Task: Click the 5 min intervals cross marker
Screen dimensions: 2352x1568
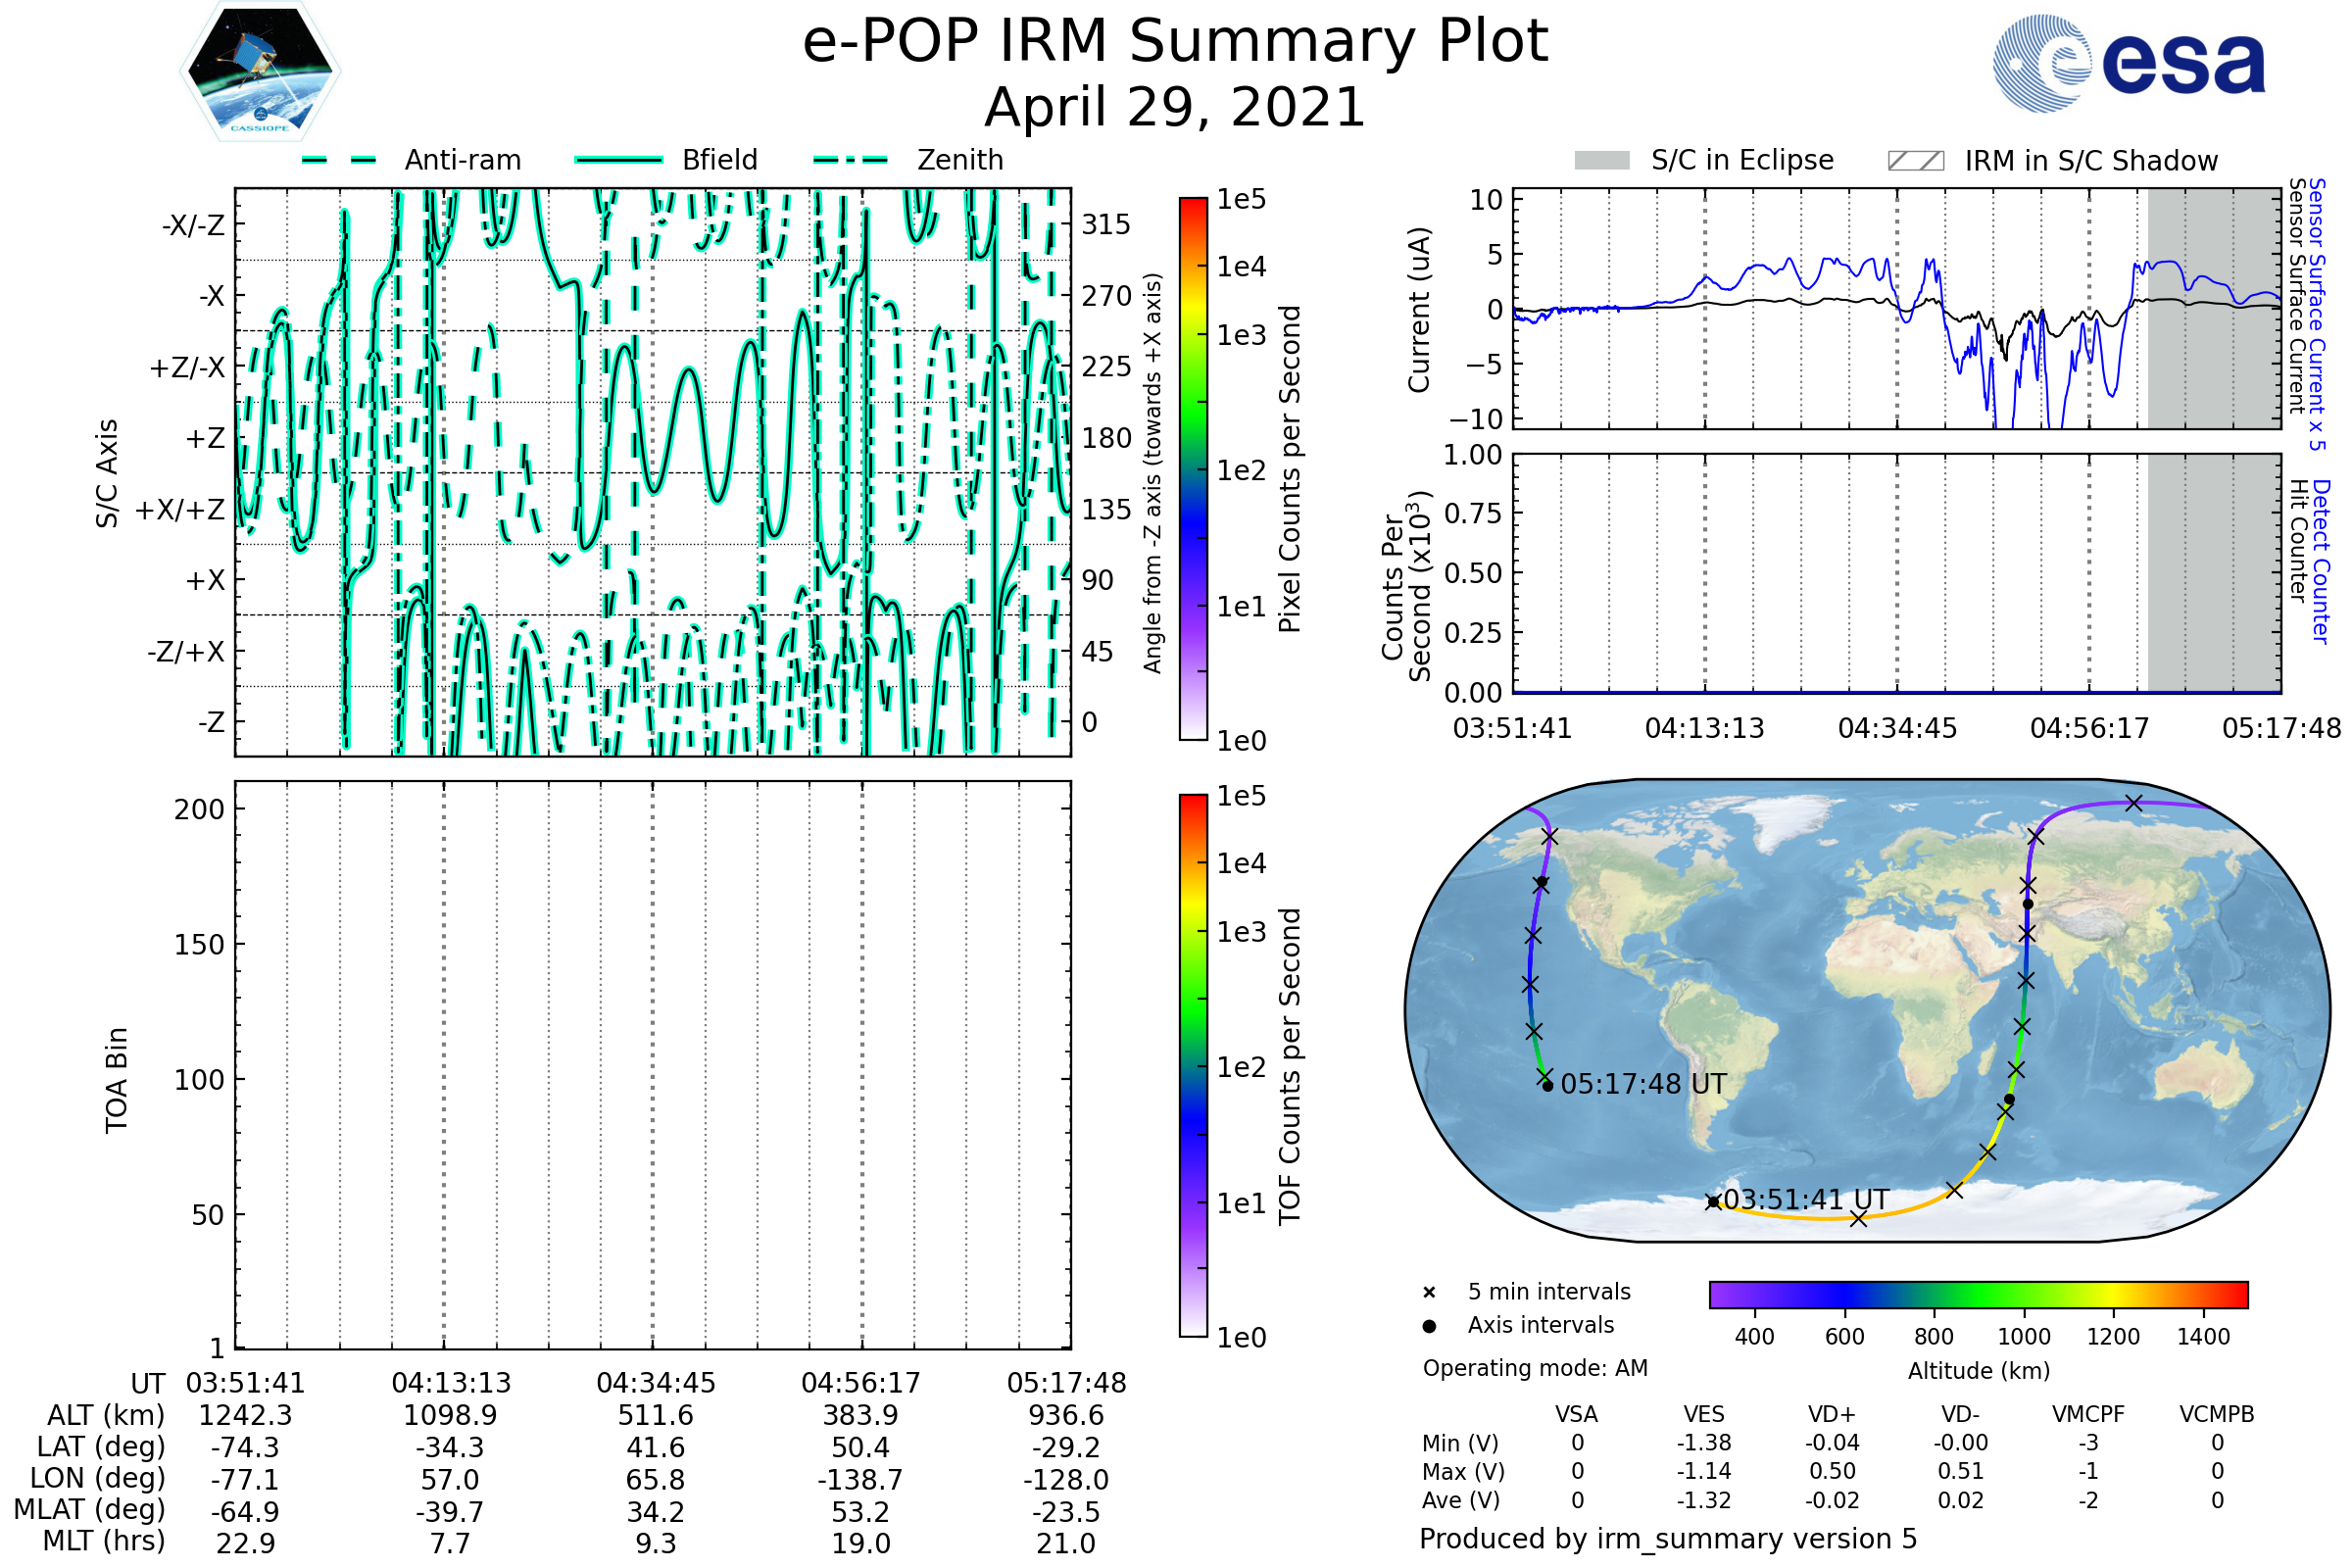Action: click(1429, 1293)
